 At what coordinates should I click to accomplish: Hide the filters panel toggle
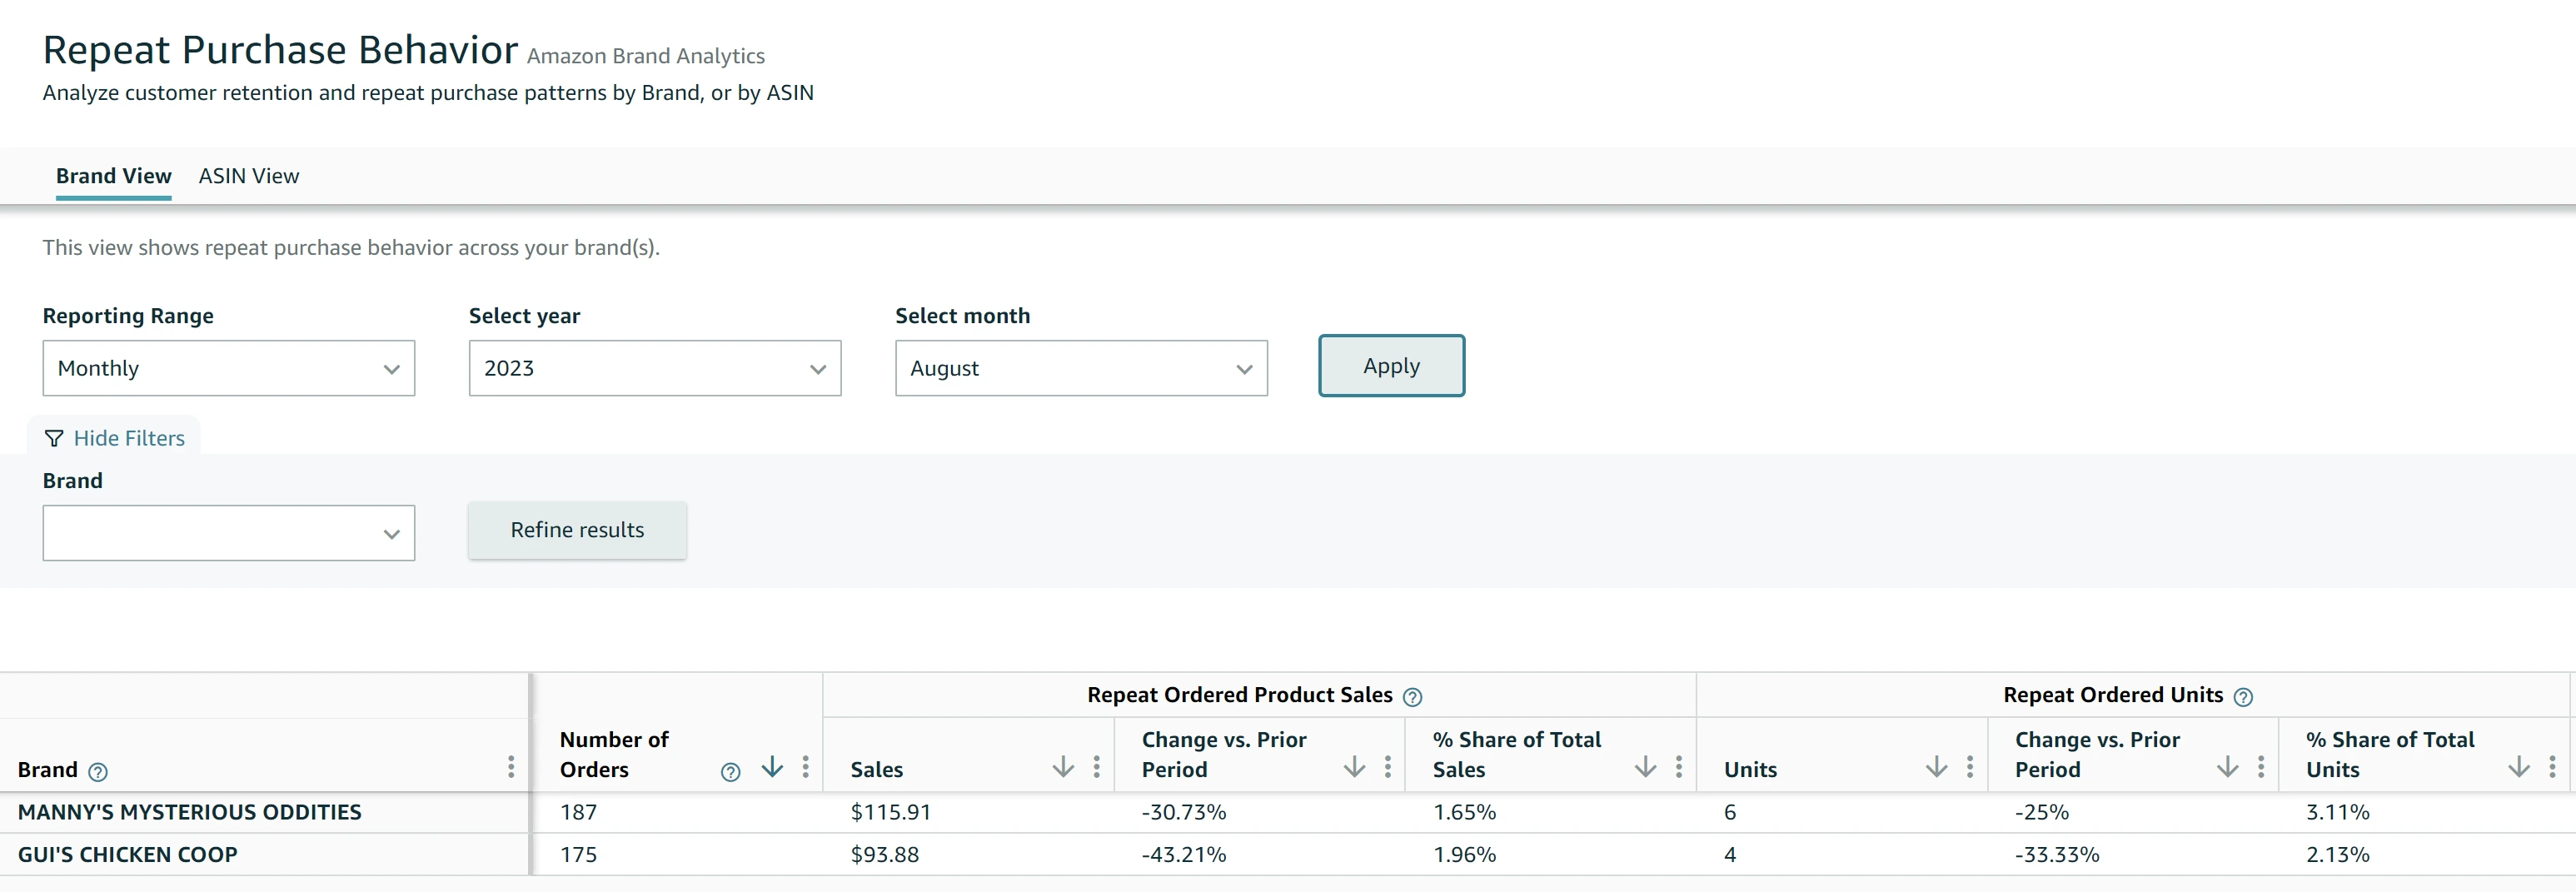pos(114,438)
